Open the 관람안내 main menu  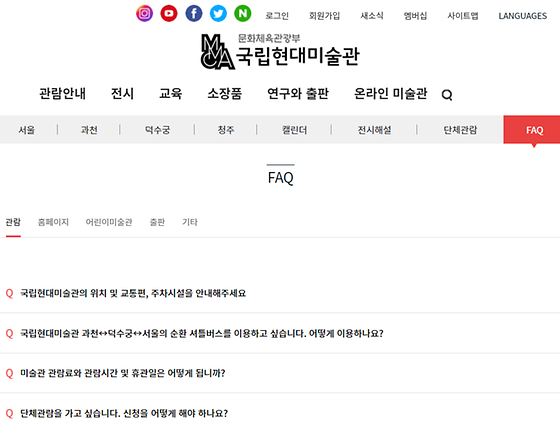point(62,94)
